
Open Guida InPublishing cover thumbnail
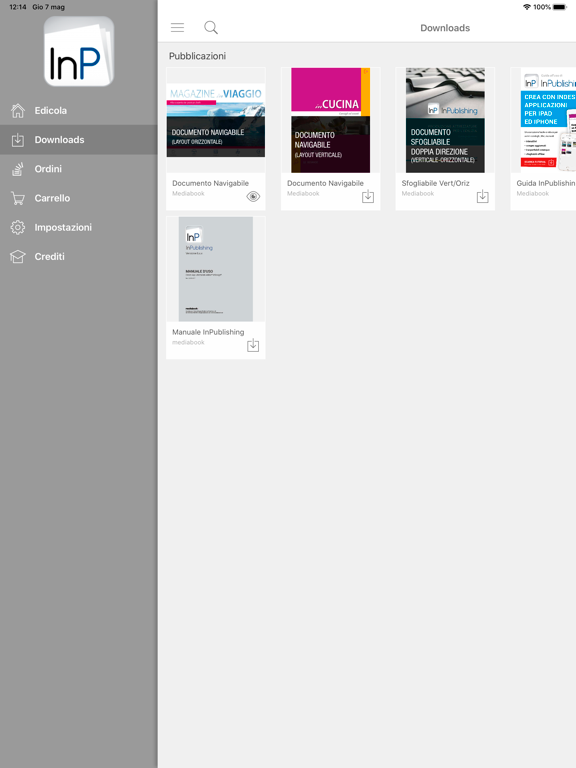(548, 120)
